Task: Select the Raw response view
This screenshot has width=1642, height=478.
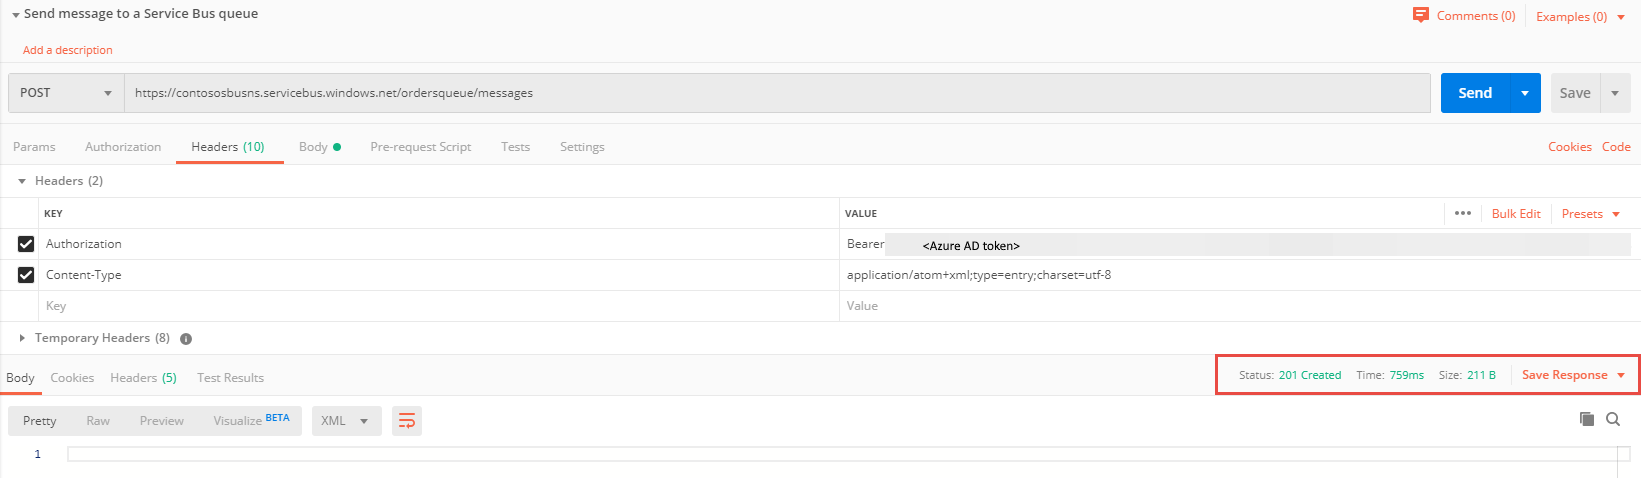Action: click(98, 421)
